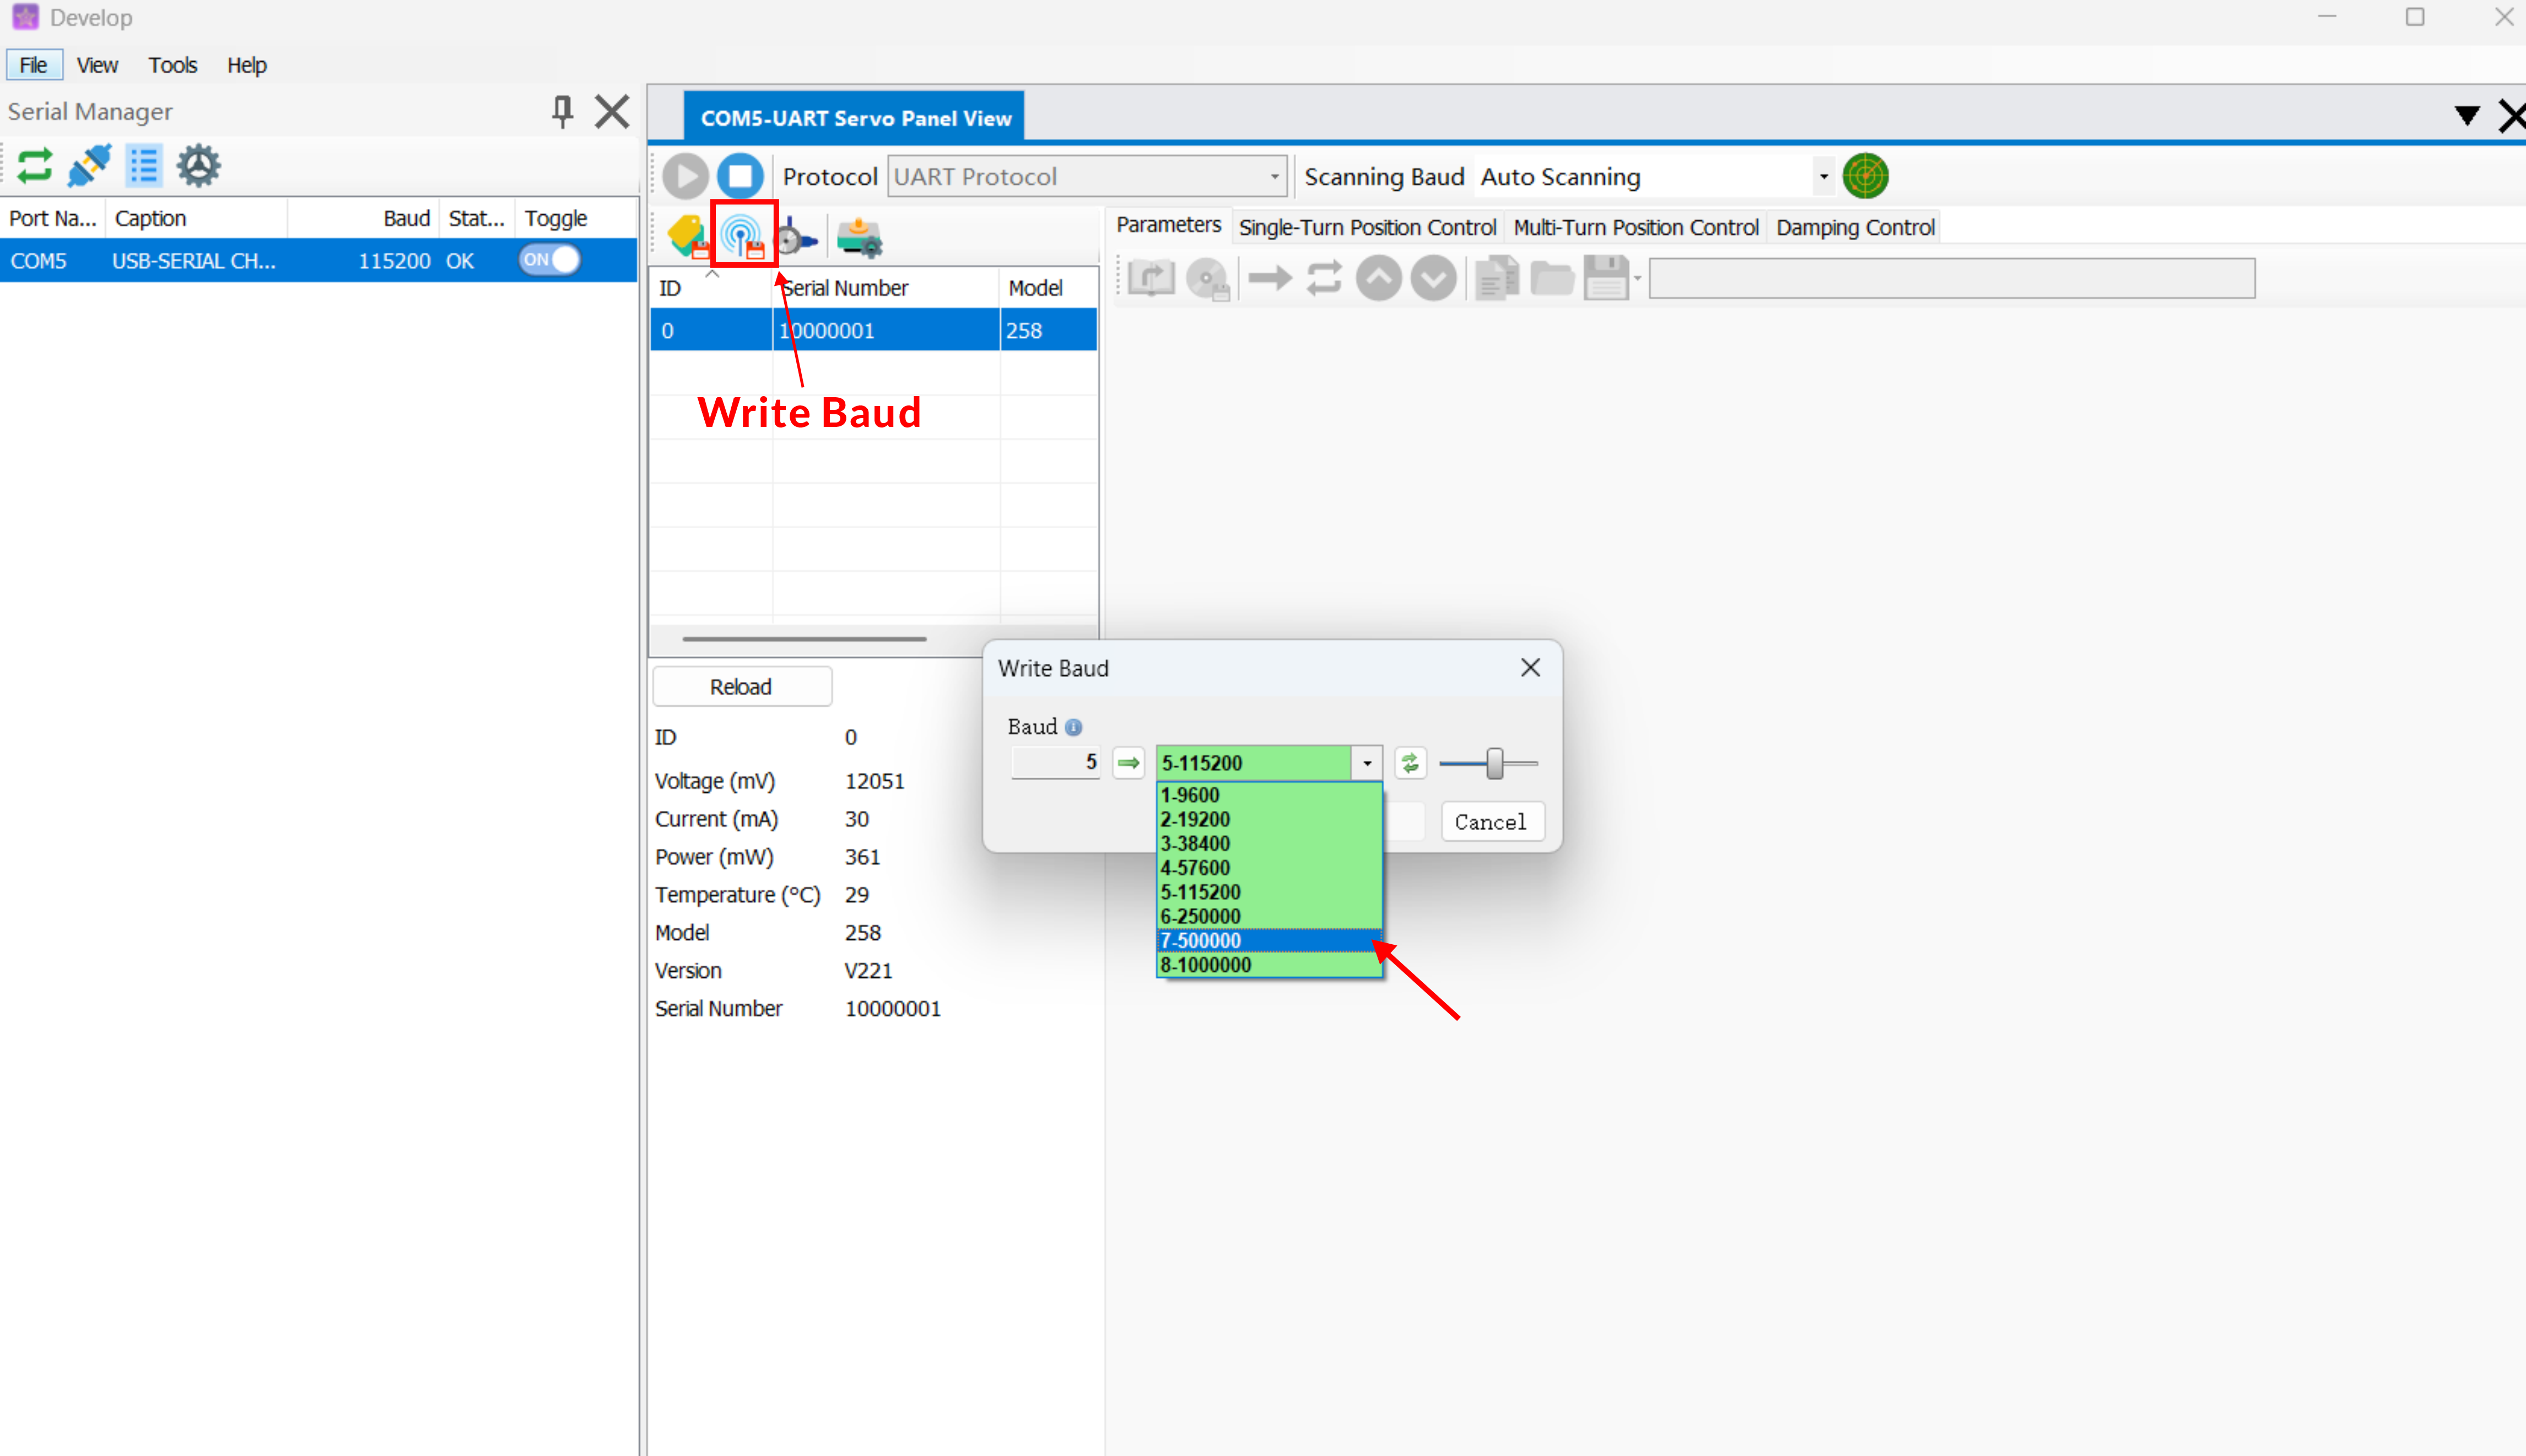Image resolution: width=2526 pixels, height=1456 pixels.
Task: Click the green radar scan icon
Action: click(x=1865, y=176)
